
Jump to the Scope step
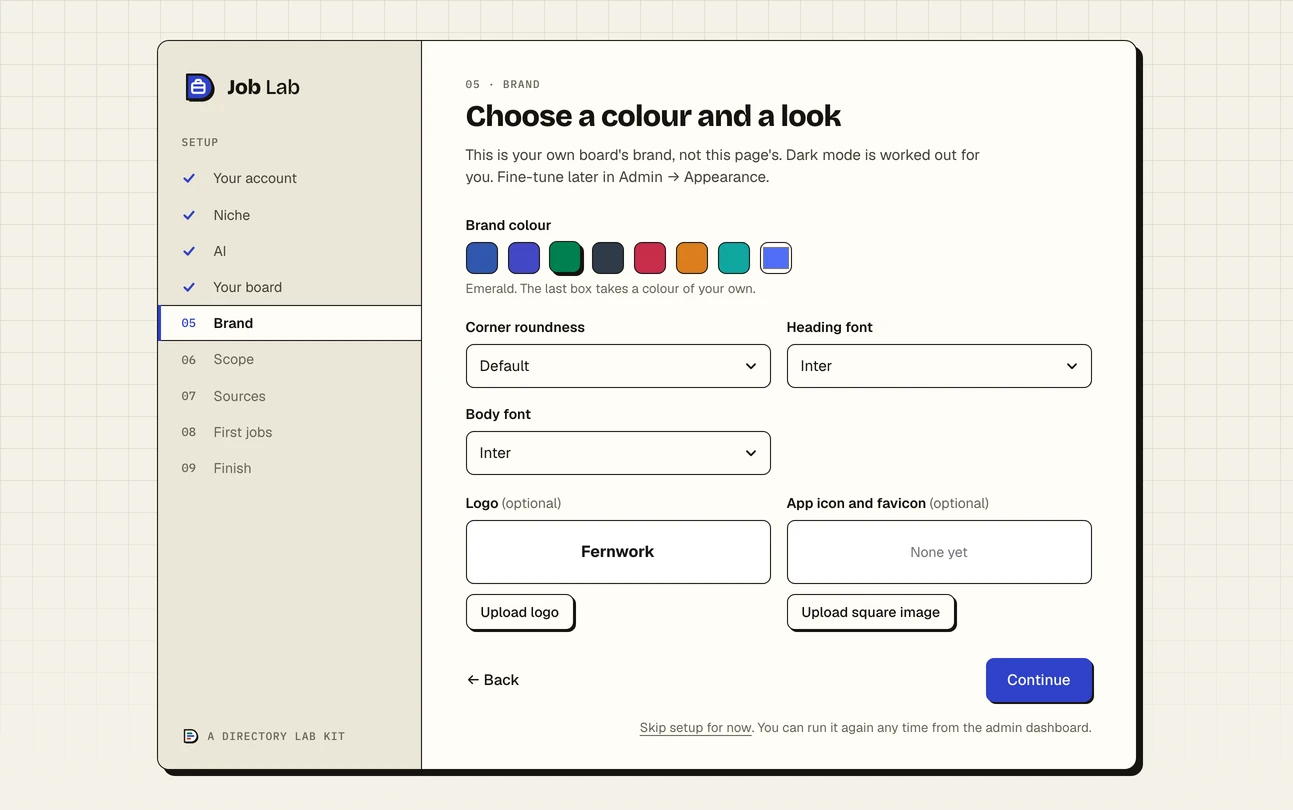(290, 359)
